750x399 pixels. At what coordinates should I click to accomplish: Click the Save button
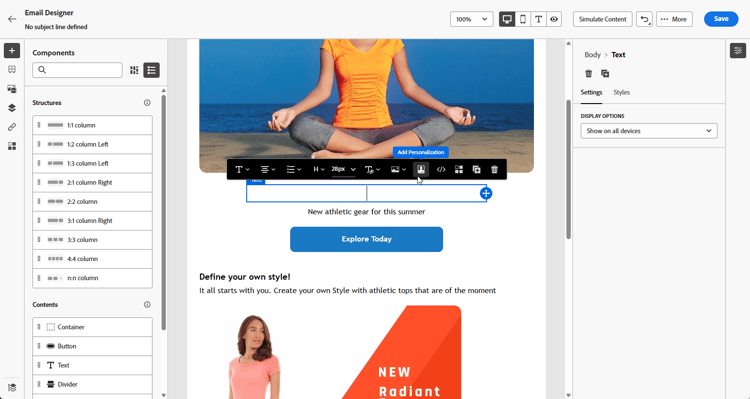(x=721, y=19)
